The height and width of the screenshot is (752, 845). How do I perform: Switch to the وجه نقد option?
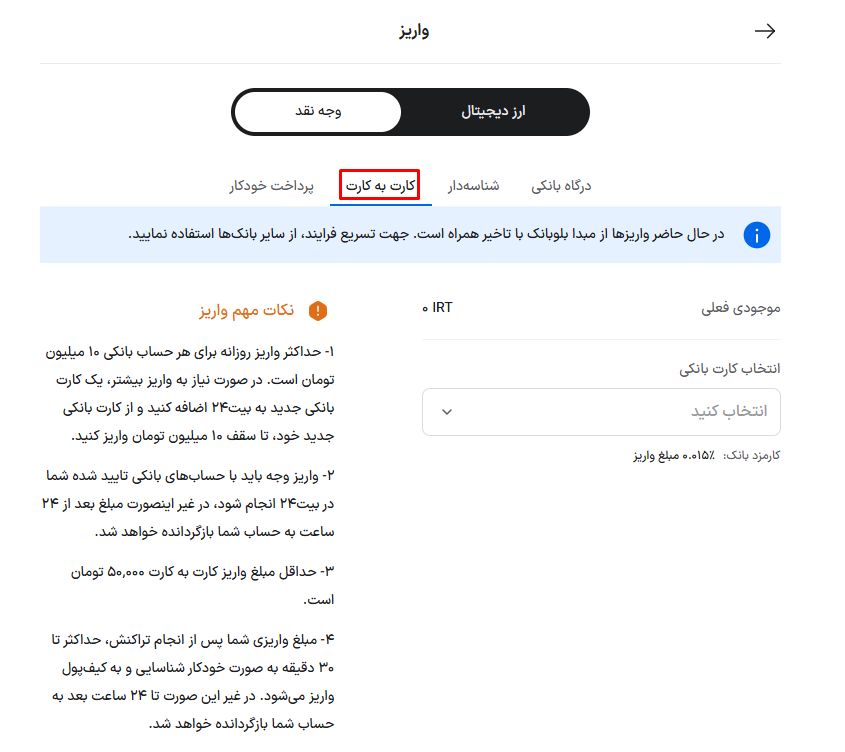pyautogui.click(x=318, y=112)
